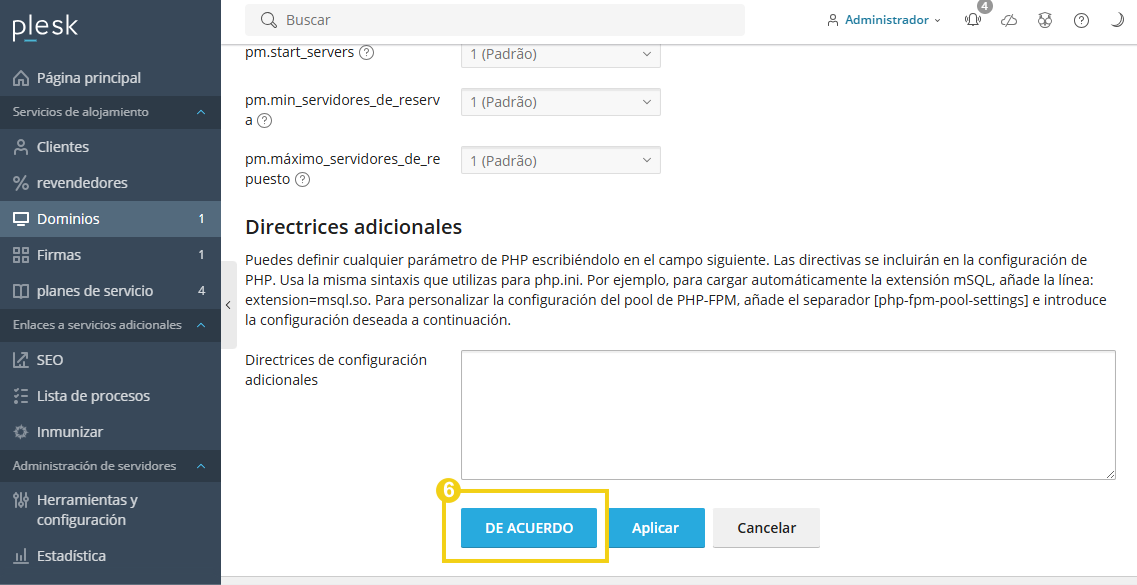Image resolution: width=1137 pixels, height=585 pixels.
Task: Go to Página principal home icon
Action: (x=21, y=77)
